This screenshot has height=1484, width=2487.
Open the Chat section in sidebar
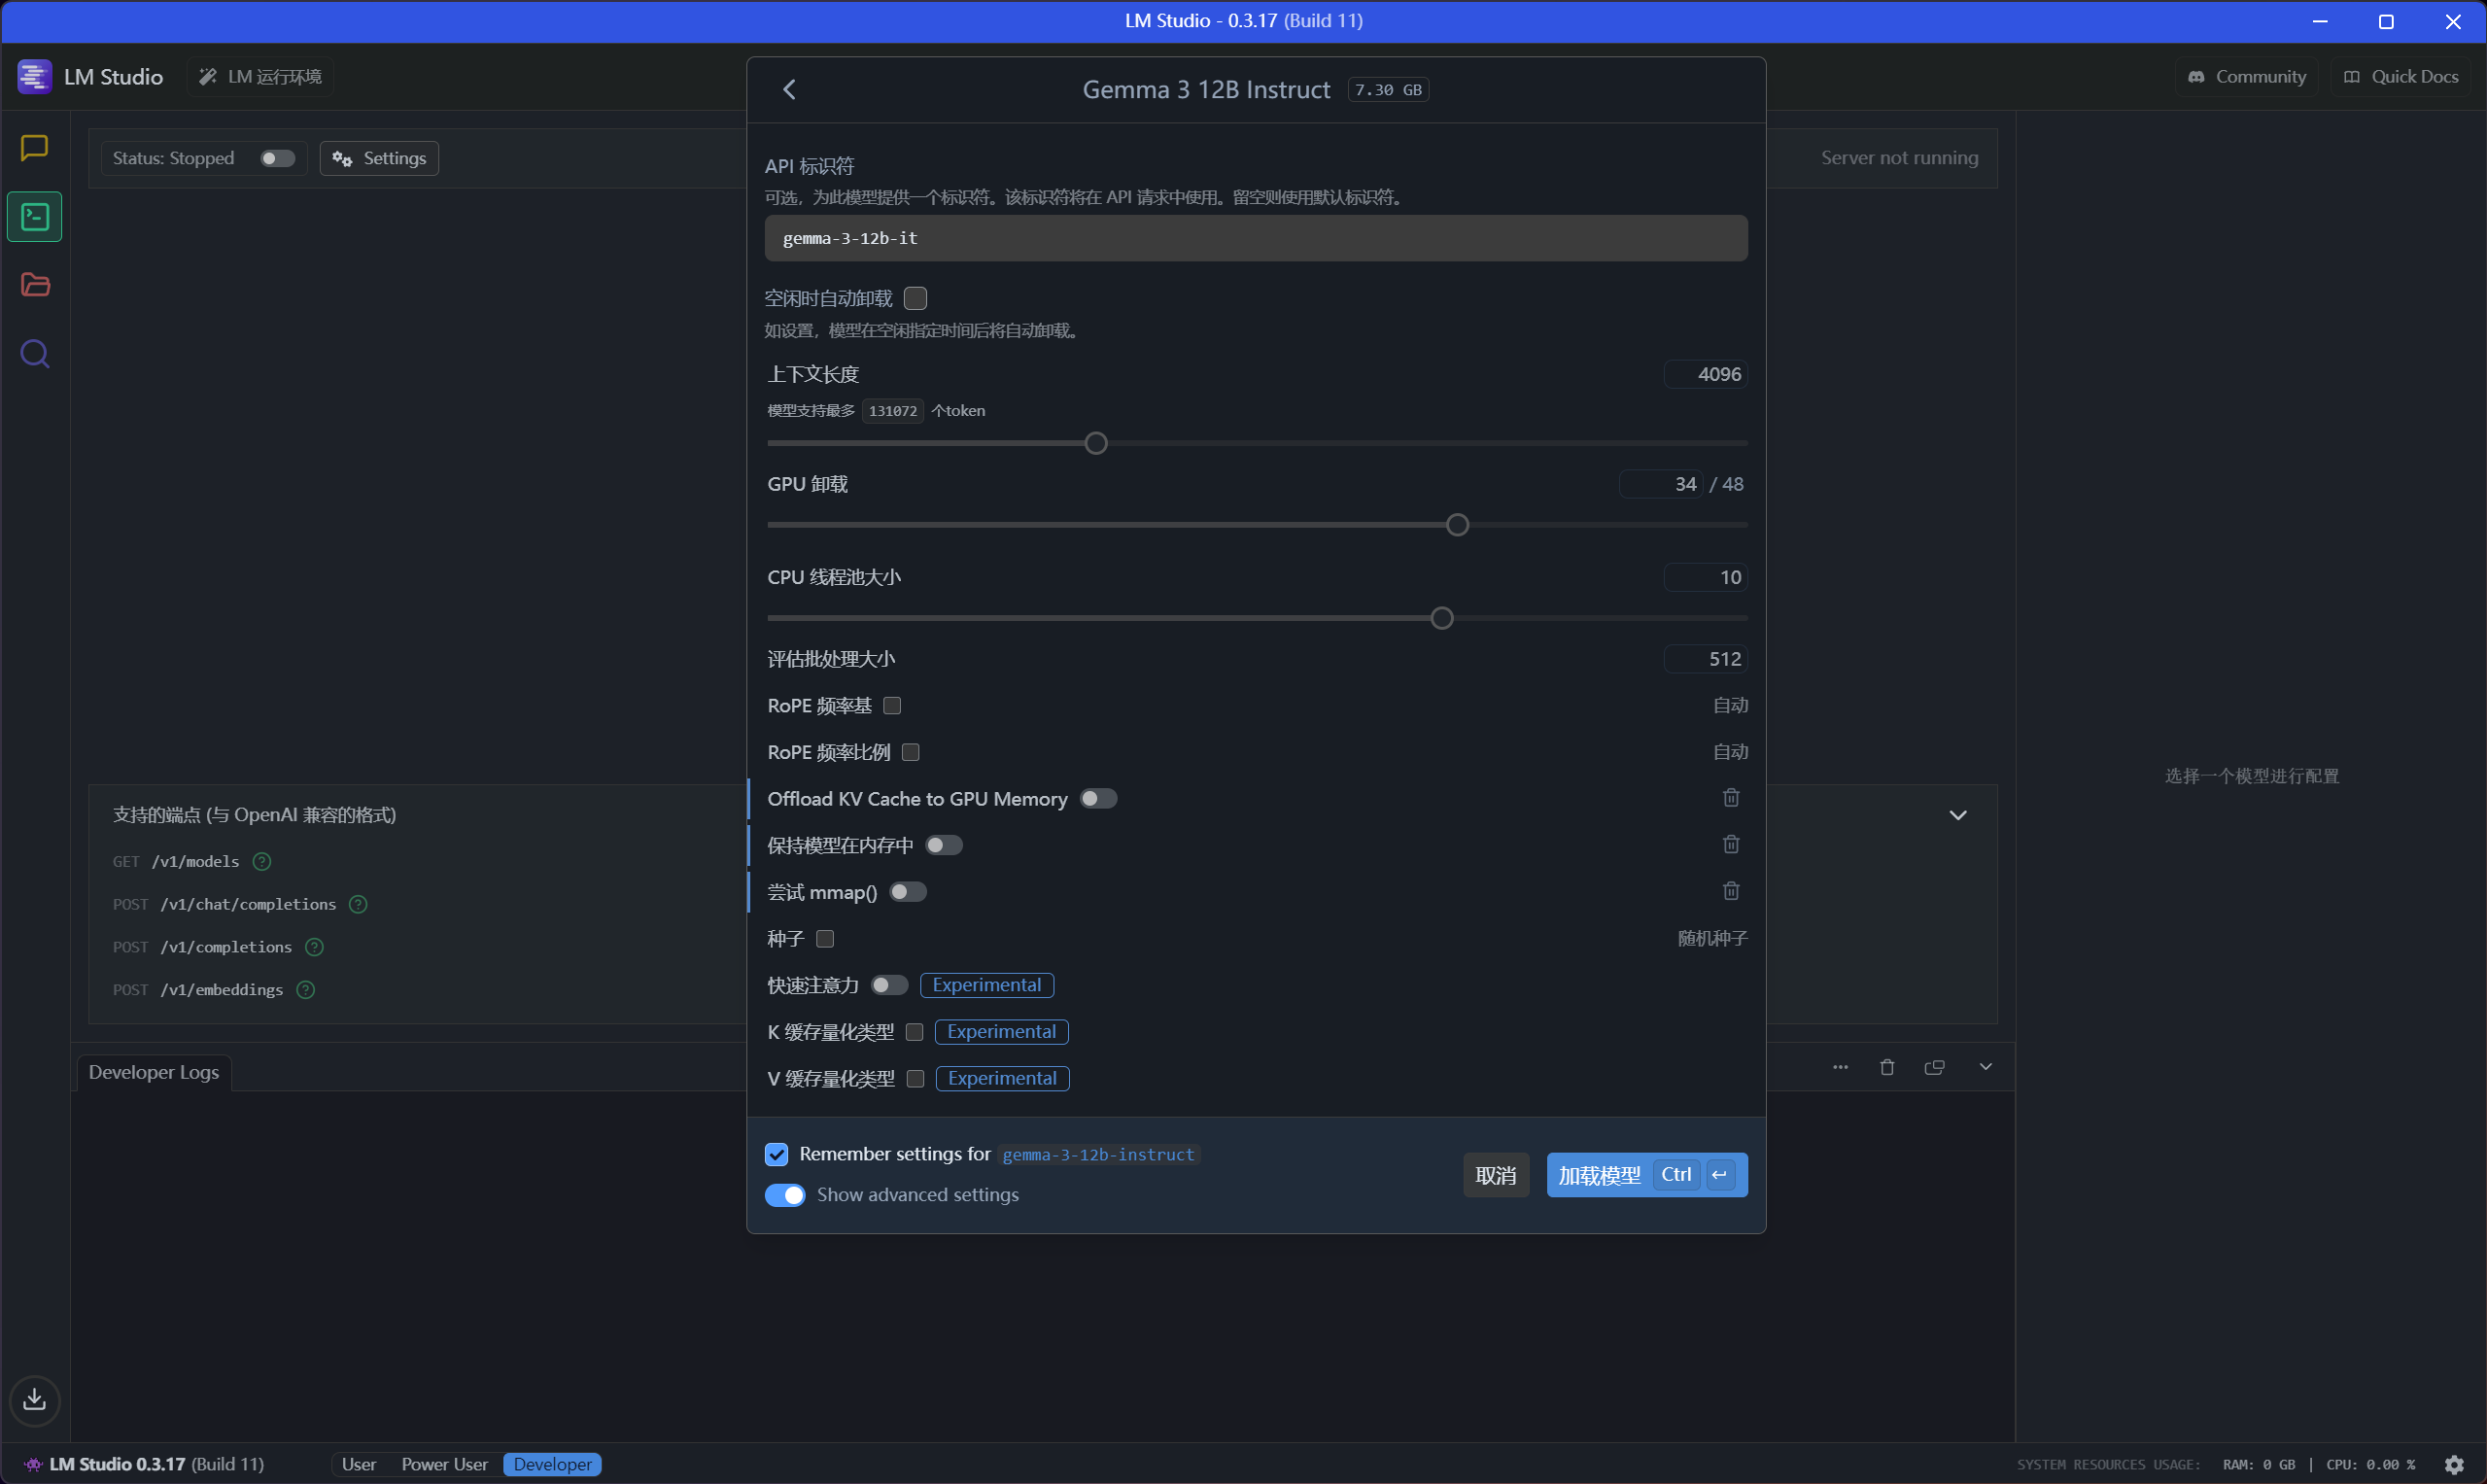coord(35,148)
